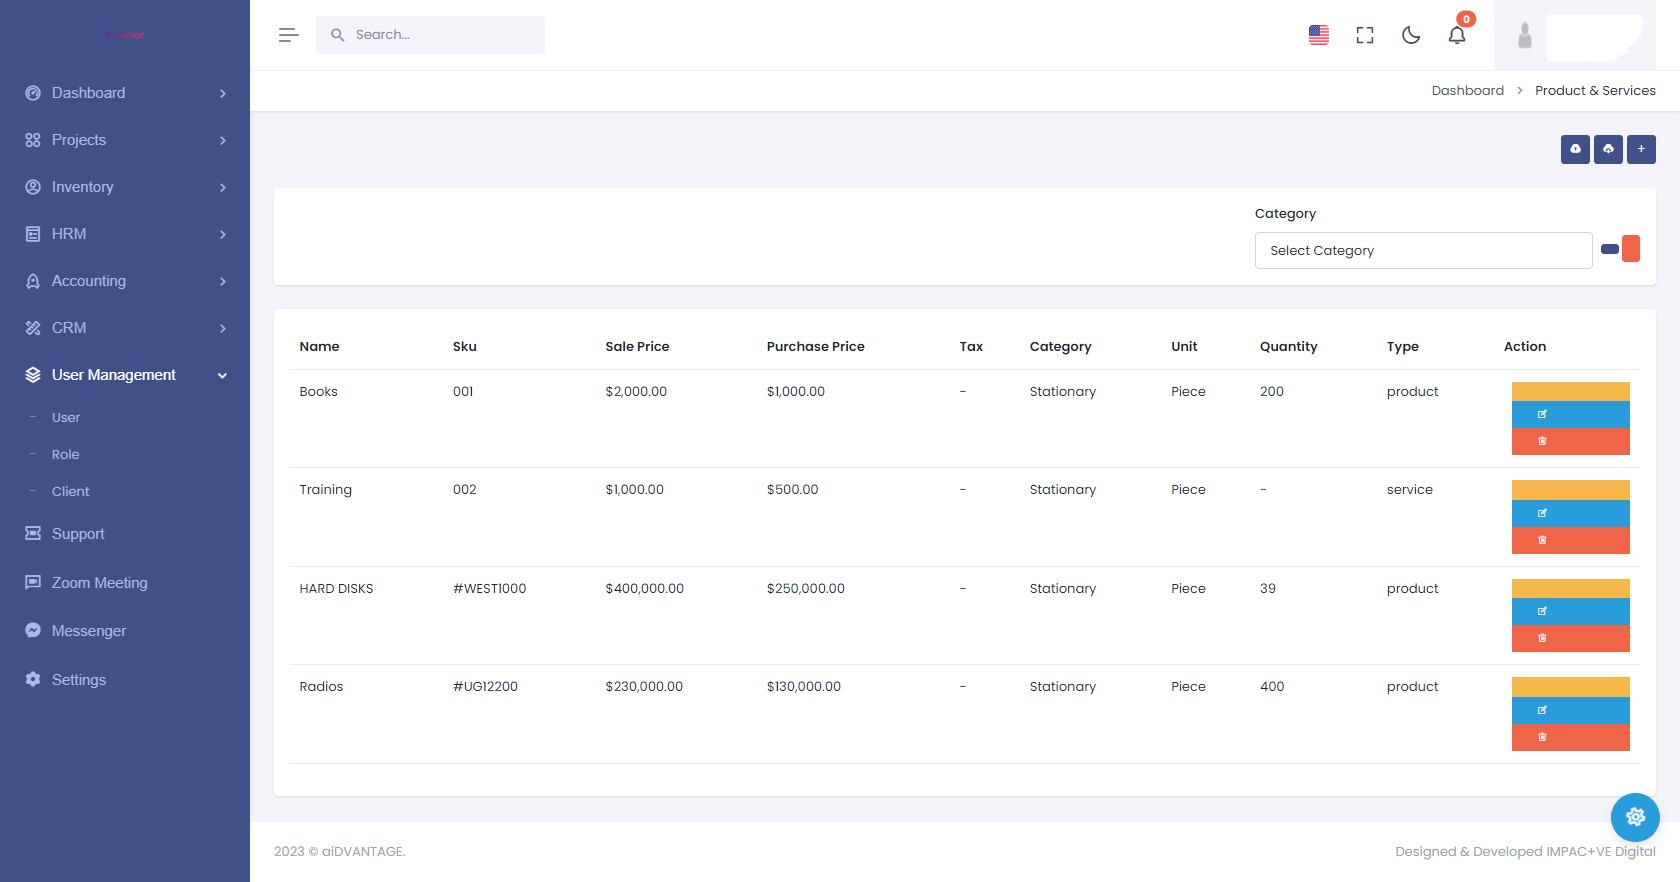Viewport: 1680px width, 882px height.
Task: Open the notifications bell
Action: point(1457,35)
